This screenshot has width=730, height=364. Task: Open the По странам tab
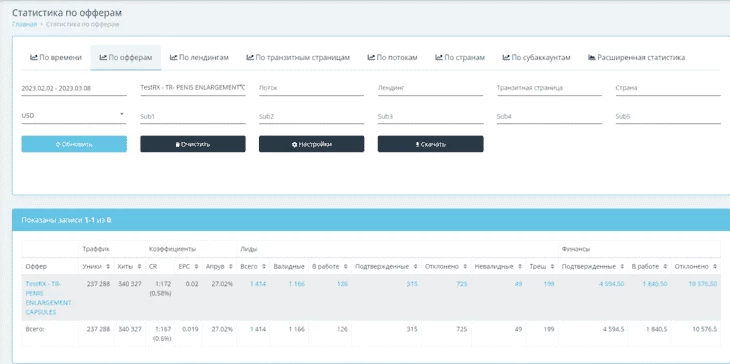(x=460, y=58)
